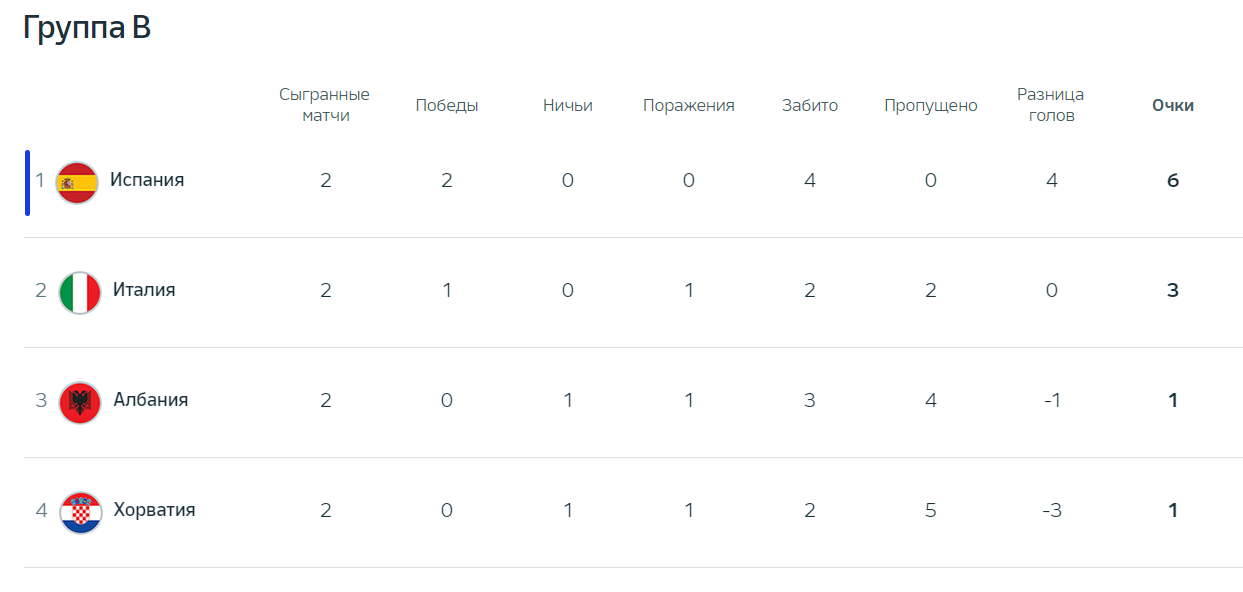
Task: Click the Albania flag icon
Action: click(80, 402)
